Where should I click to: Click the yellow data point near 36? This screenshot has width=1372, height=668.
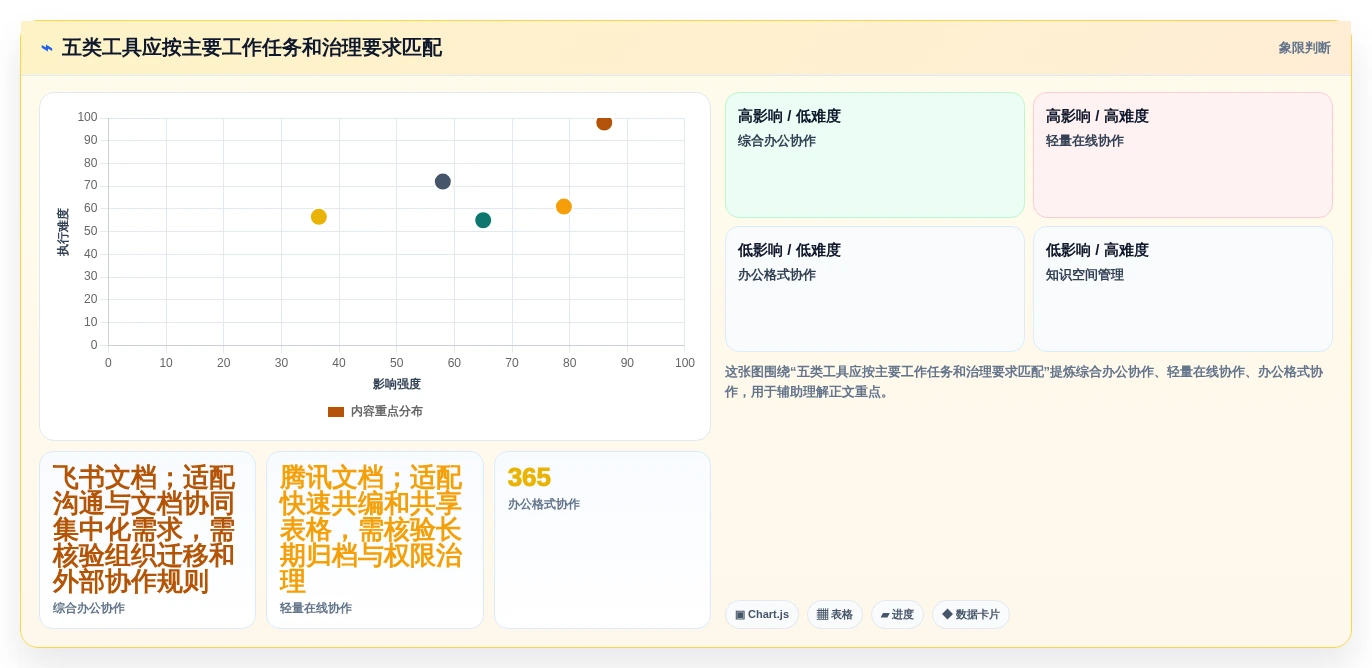(319, 217)
